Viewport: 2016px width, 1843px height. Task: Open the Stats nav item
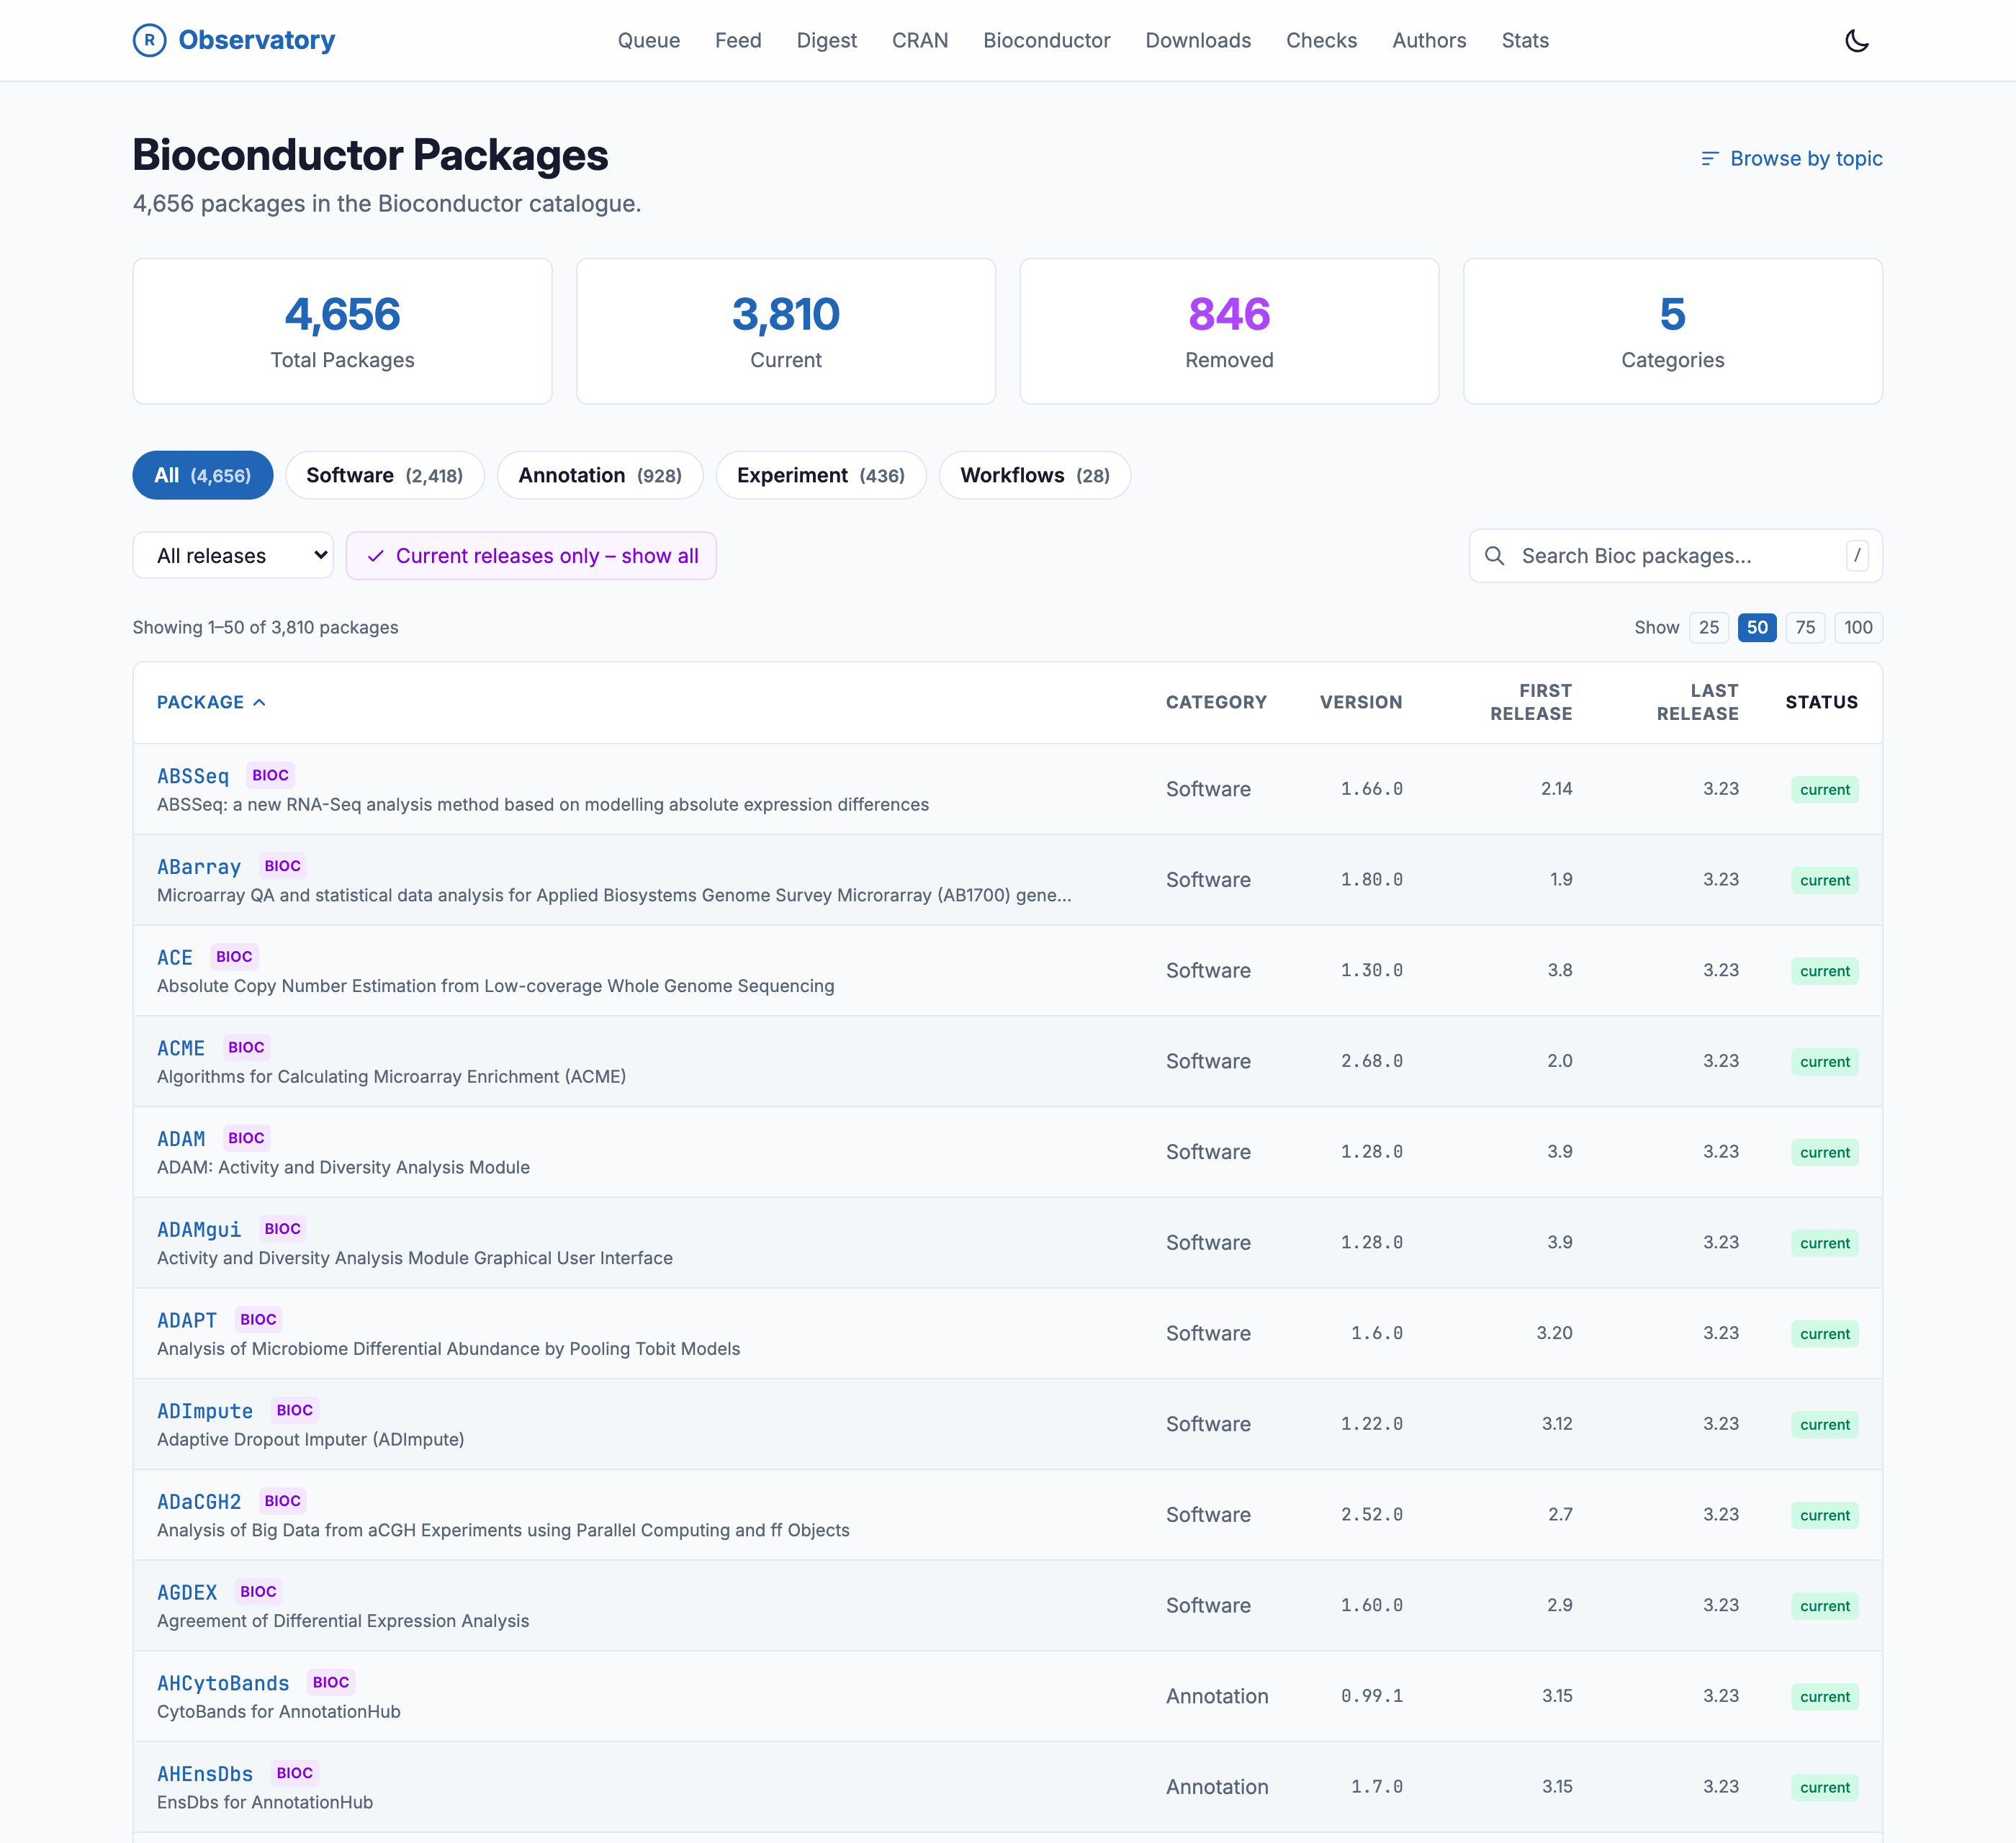[x=1525, y=40]
